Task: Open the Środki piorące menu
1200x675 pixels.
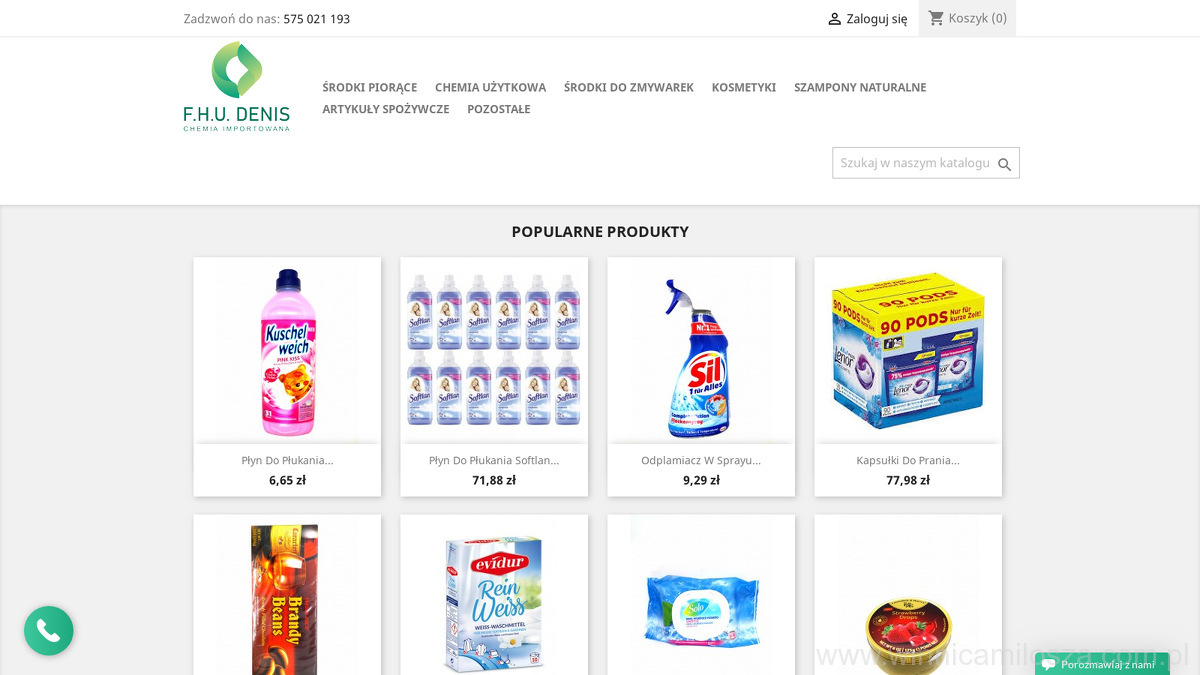Action: tap(370, 88)
